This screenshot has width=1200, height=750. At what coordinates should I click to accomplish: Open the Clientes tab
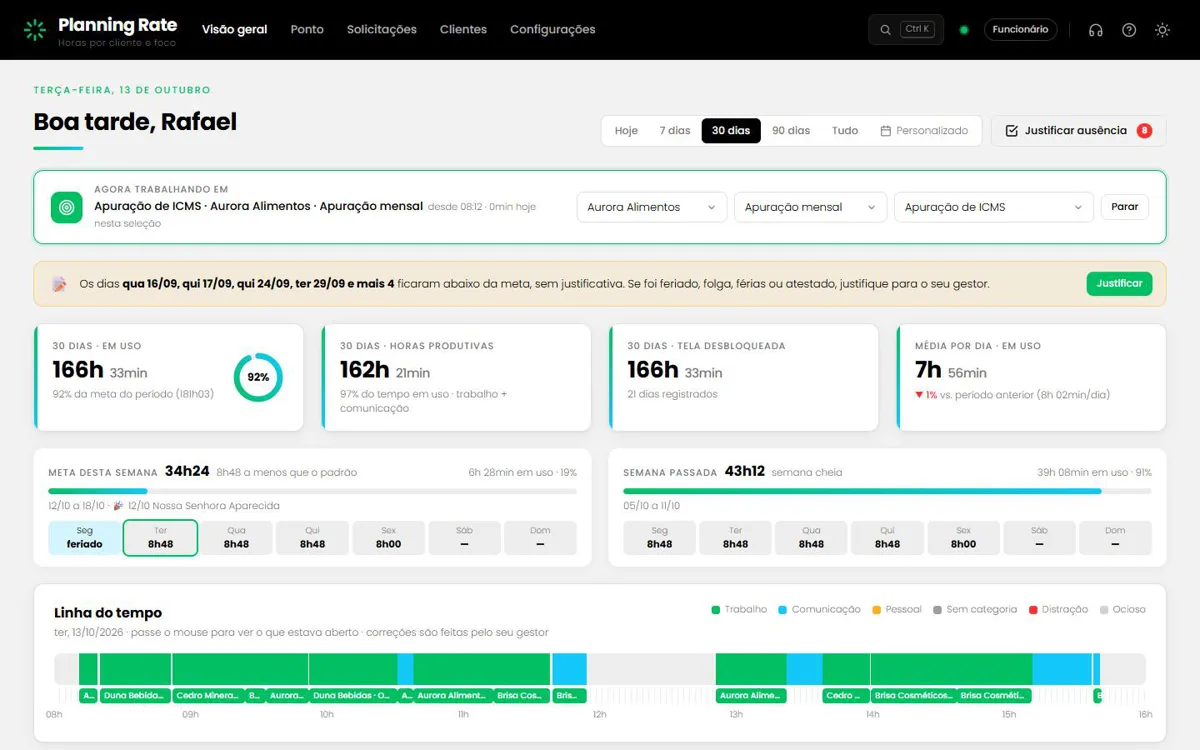(x=463, y=30)
